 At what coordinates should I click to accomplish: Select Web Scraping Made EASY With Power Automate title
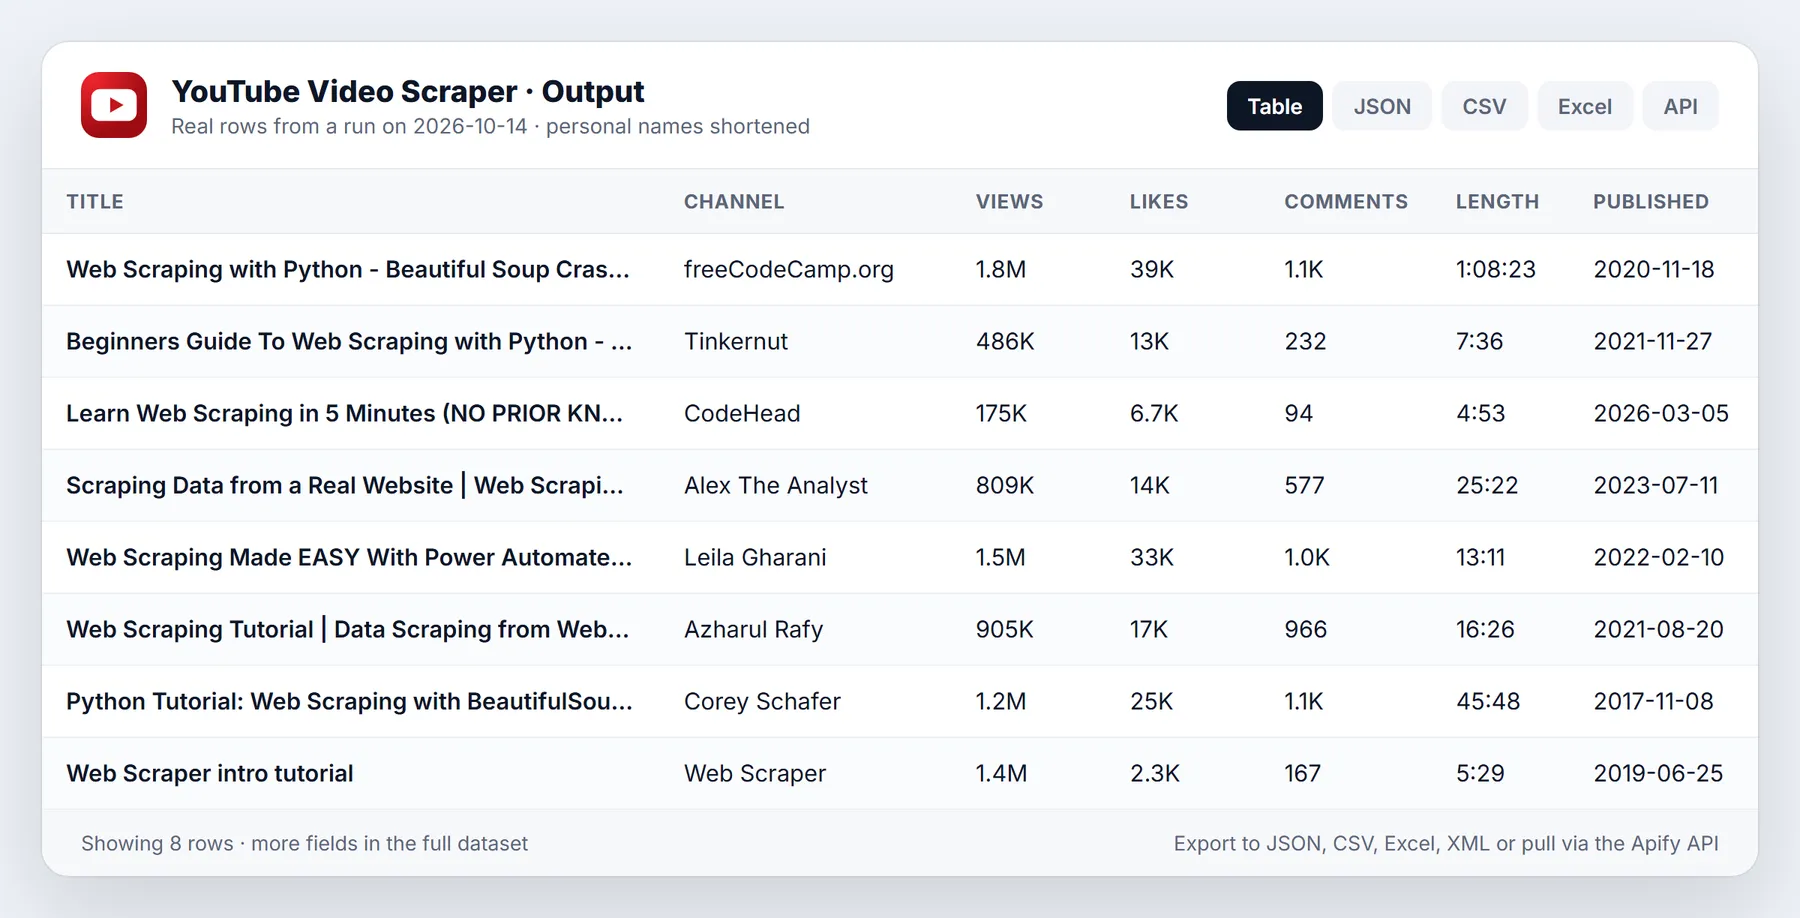349,558
